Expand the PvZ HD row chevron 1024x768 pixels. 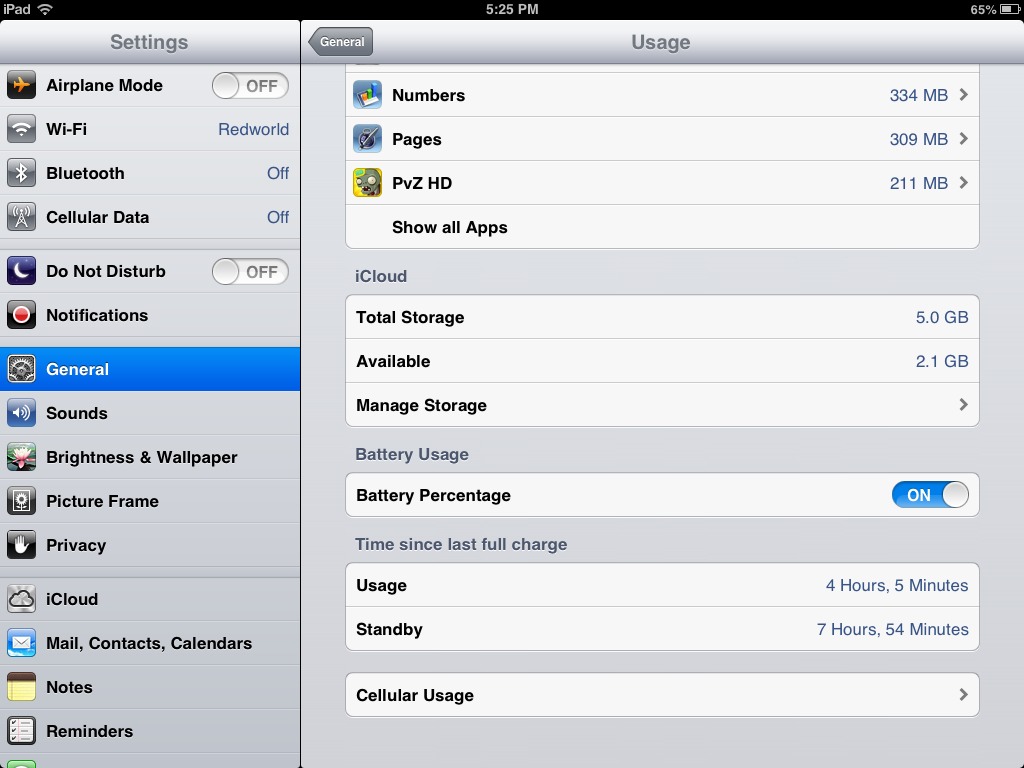point(963,183)
